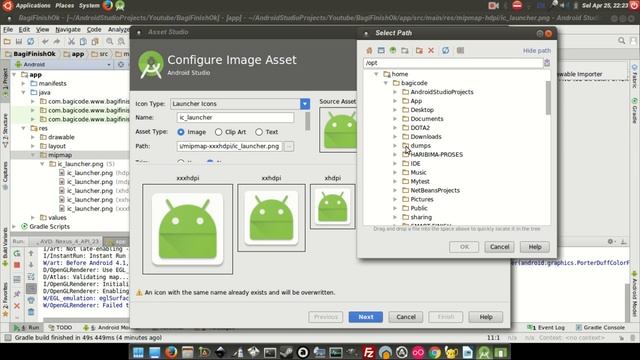The image size is (640, 360).
Task: Click Undo arrow in main toolbar
Action: (x=45, y=41)
